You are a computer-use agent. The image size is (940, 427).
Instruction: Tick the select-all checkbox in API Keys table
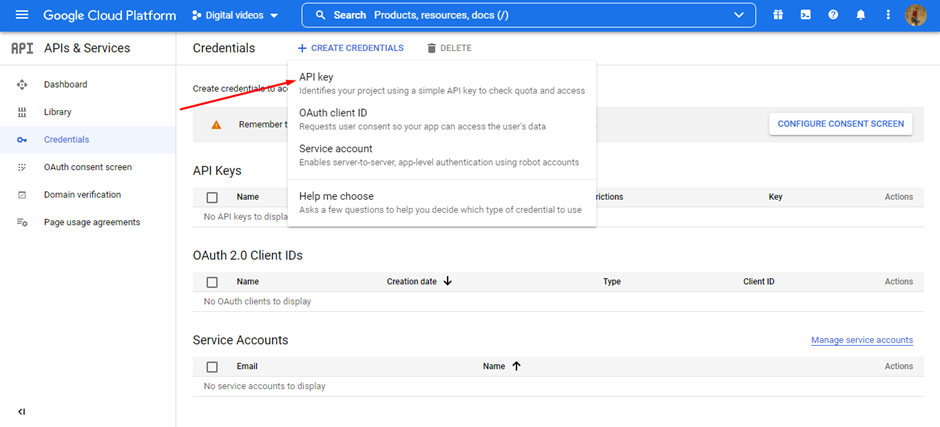tap(212, 197)
